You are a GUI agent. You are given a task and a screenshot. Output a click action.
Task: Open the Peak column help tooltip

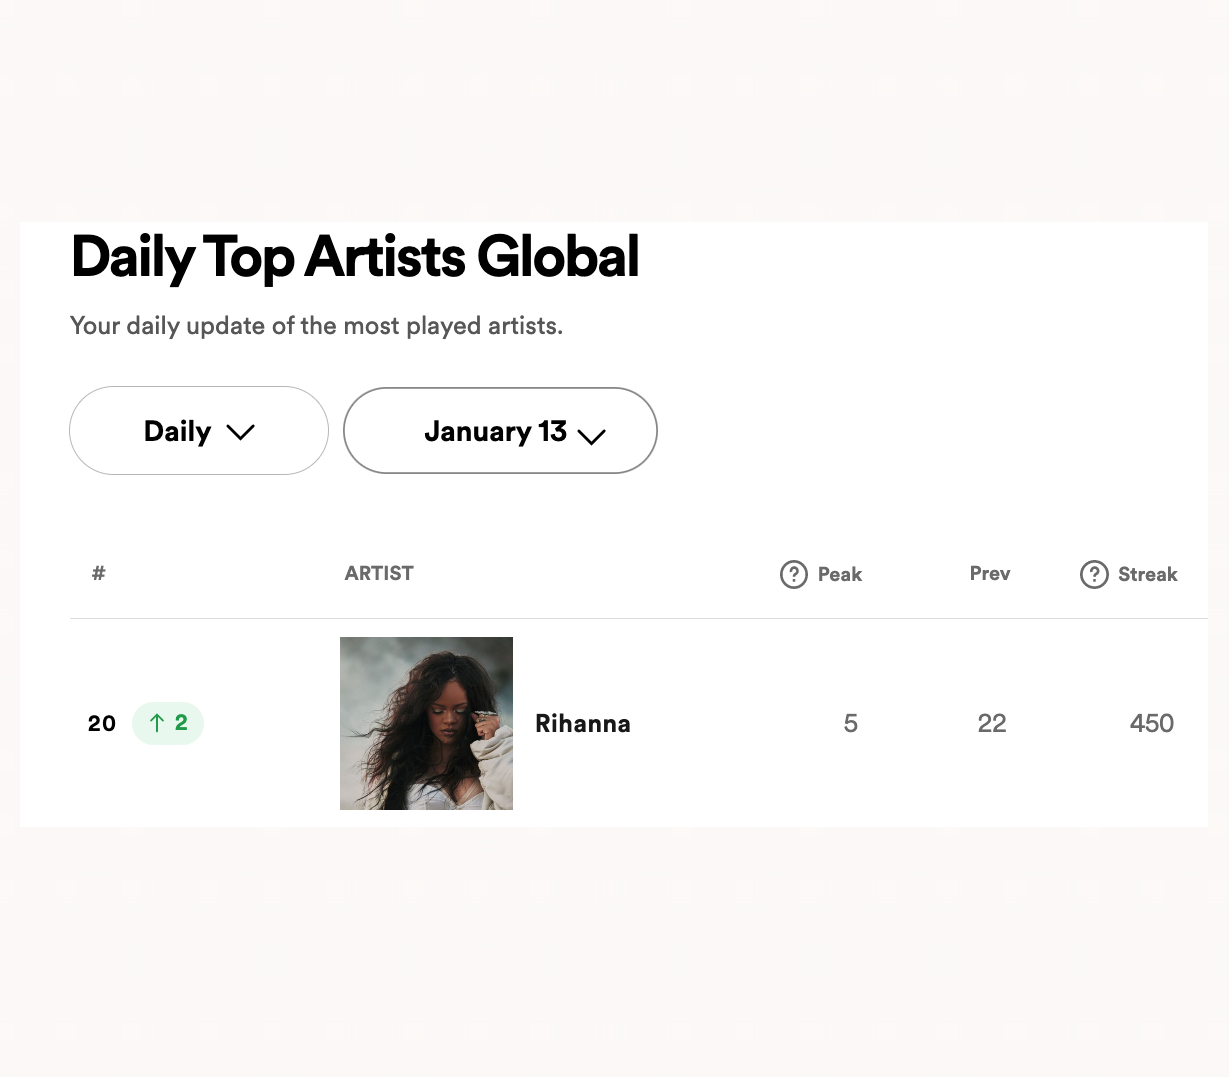[793, 574]
